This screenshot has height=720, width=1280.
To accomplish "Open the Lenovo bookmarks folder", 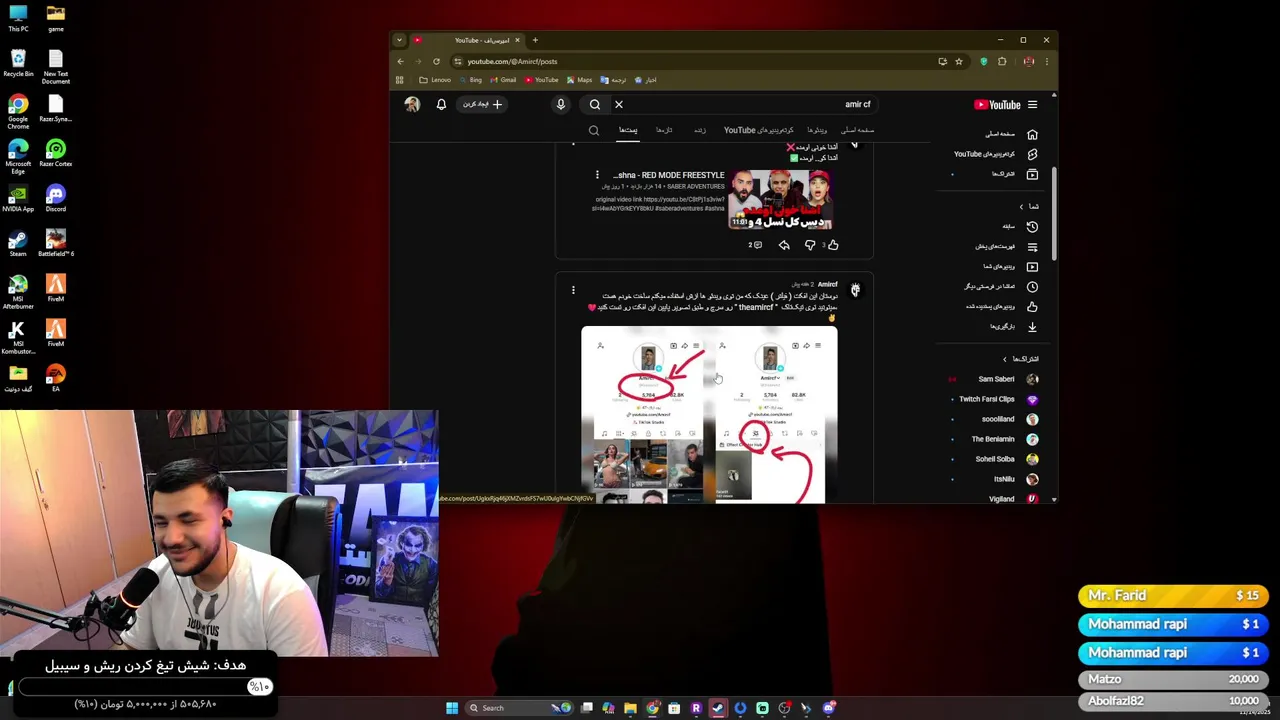I will pyautogui.click(x=435, y=80).
